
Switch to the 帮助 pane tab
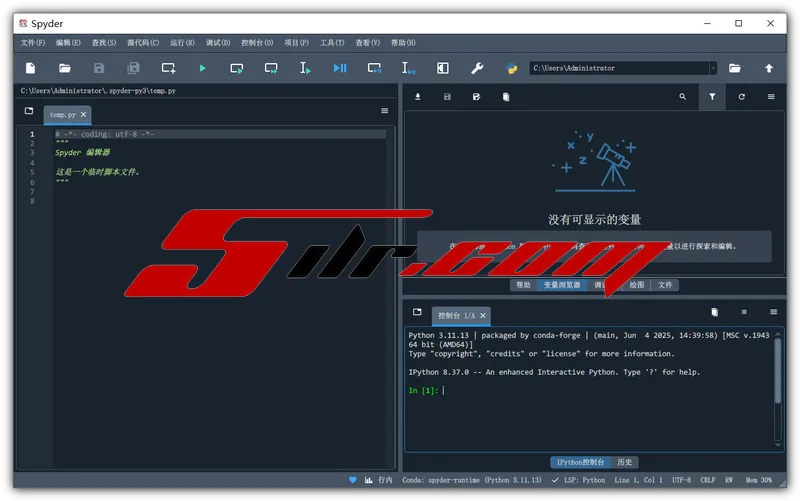523,285
